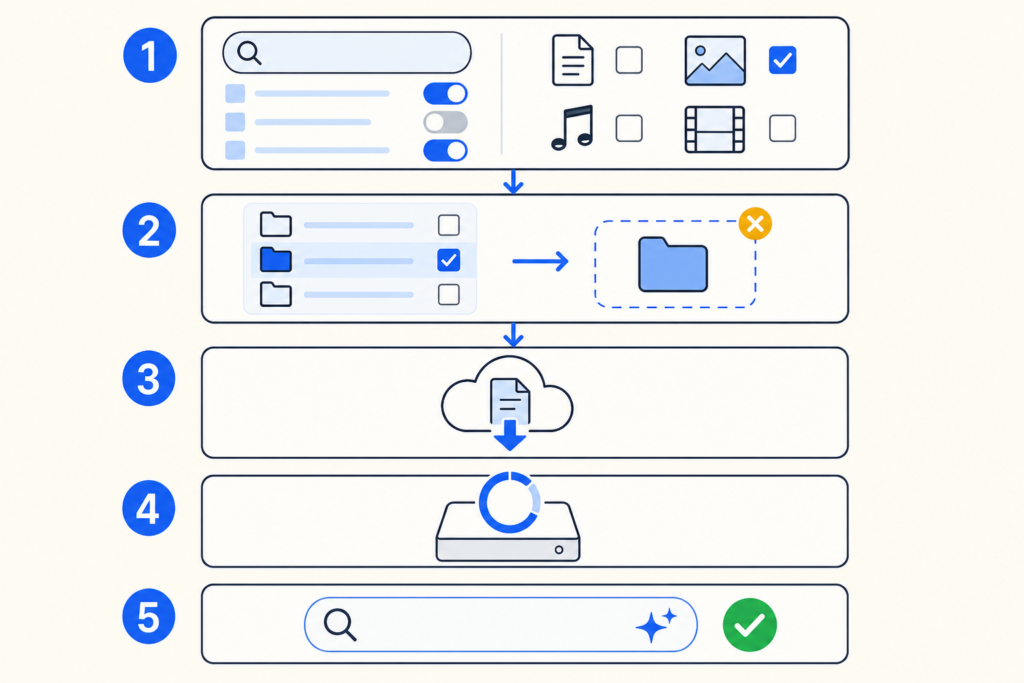Click the small square in the gray-toggle row
This screenshot has width=1024, height=683.
click(235, 122)
